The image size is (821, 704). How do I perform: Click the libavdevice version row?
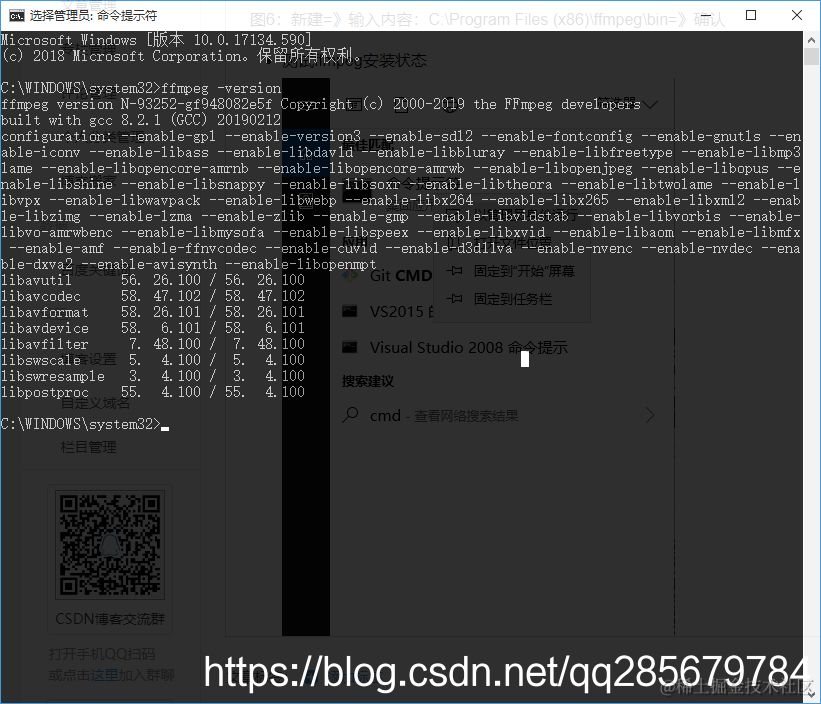point(153,328)
